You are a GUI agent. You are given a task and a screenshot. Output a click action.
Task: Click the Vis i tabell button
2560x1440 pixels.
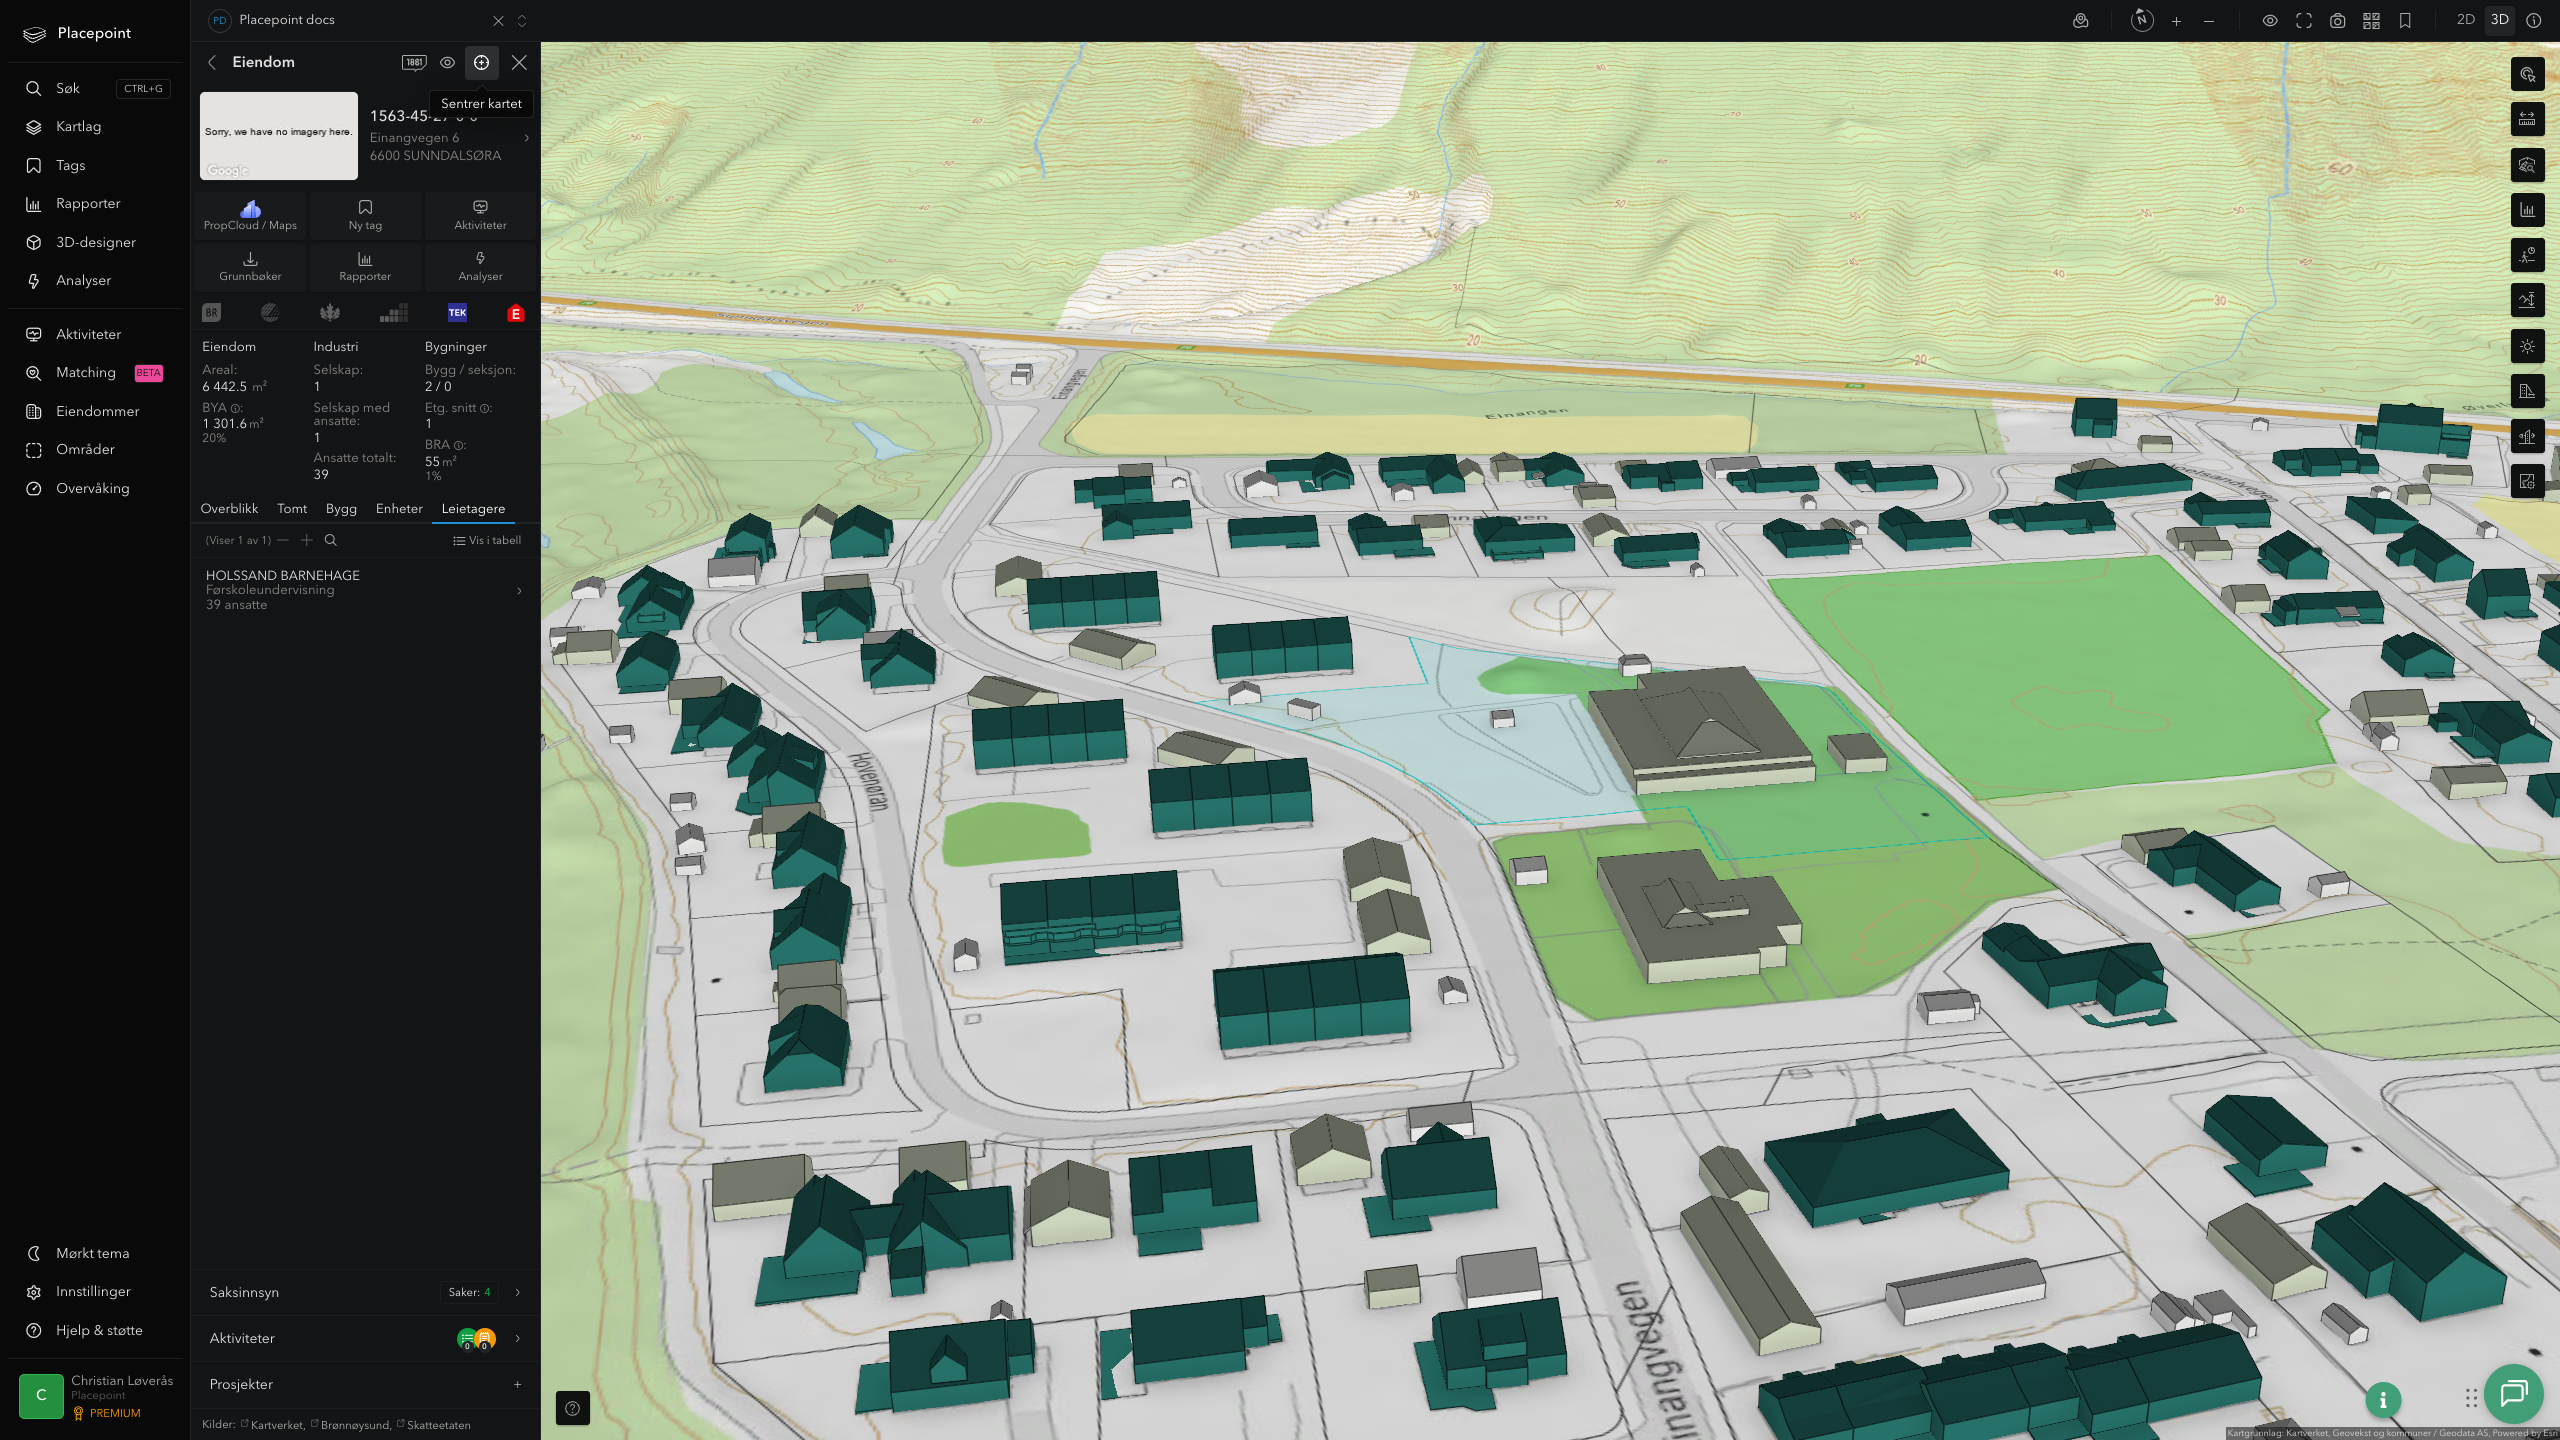pos(487,540)
